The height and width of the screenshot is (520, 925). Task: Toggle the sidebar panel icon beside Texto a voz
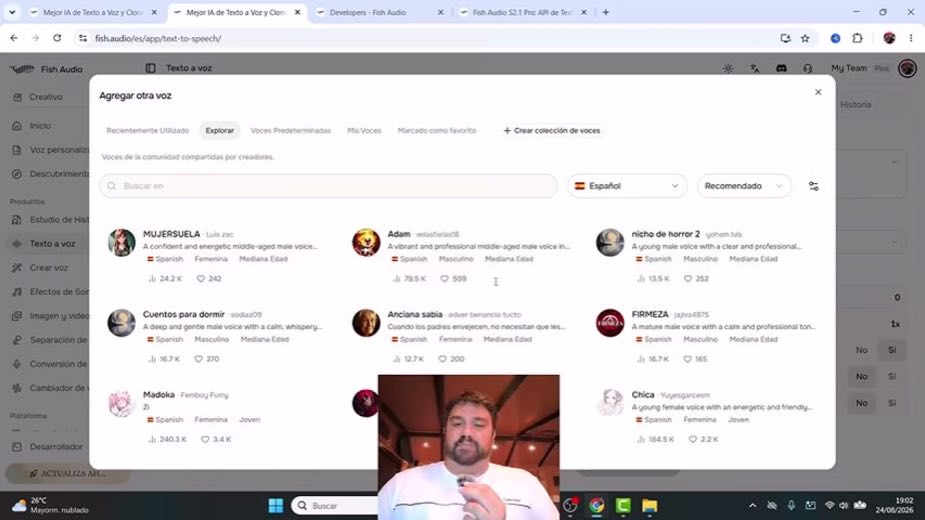150,68
